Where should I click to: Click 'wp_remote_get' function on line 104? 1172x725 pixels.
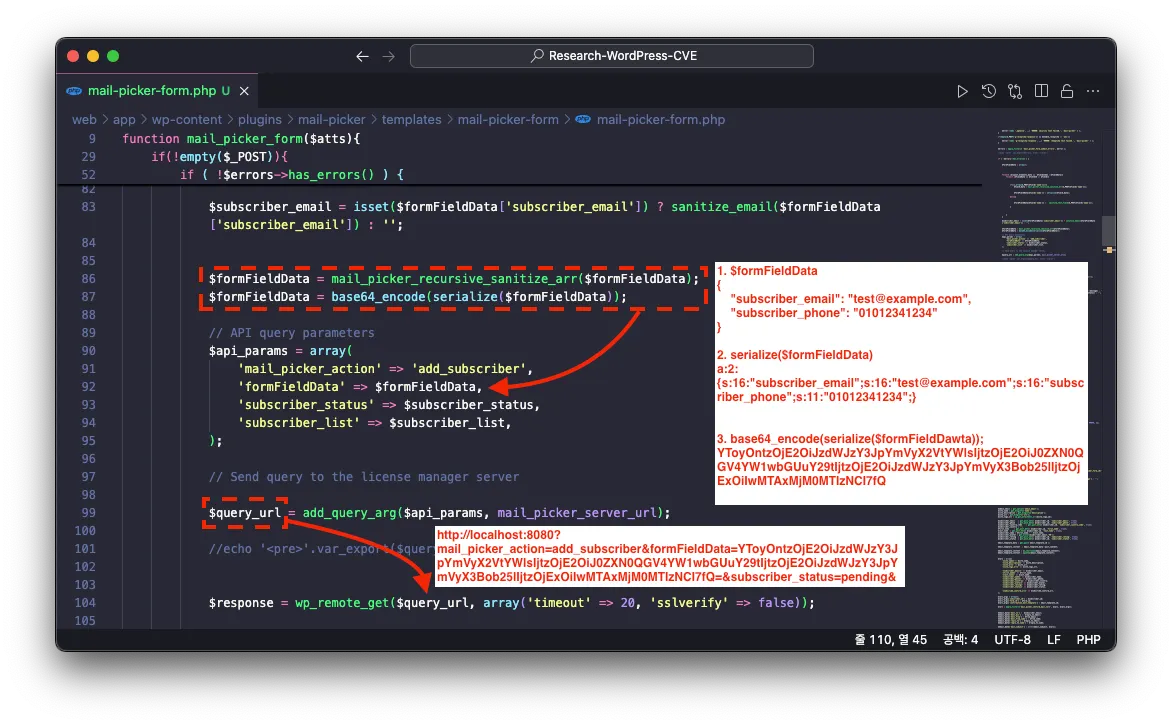(x=342, y=602)
